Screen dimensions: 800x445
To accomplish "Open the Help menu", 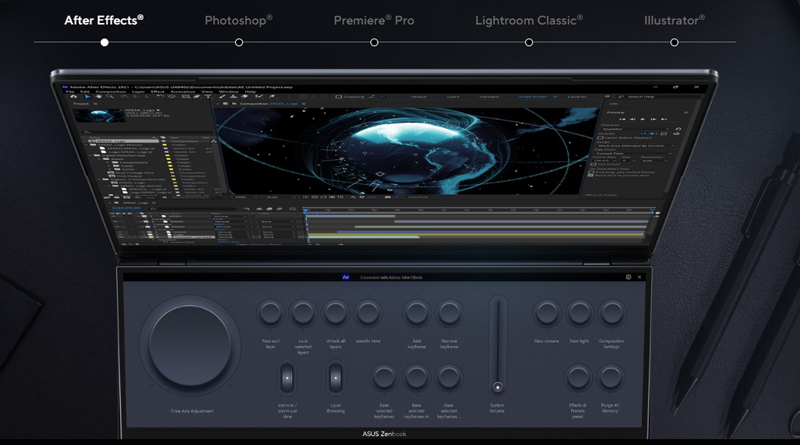I will 251,91.
